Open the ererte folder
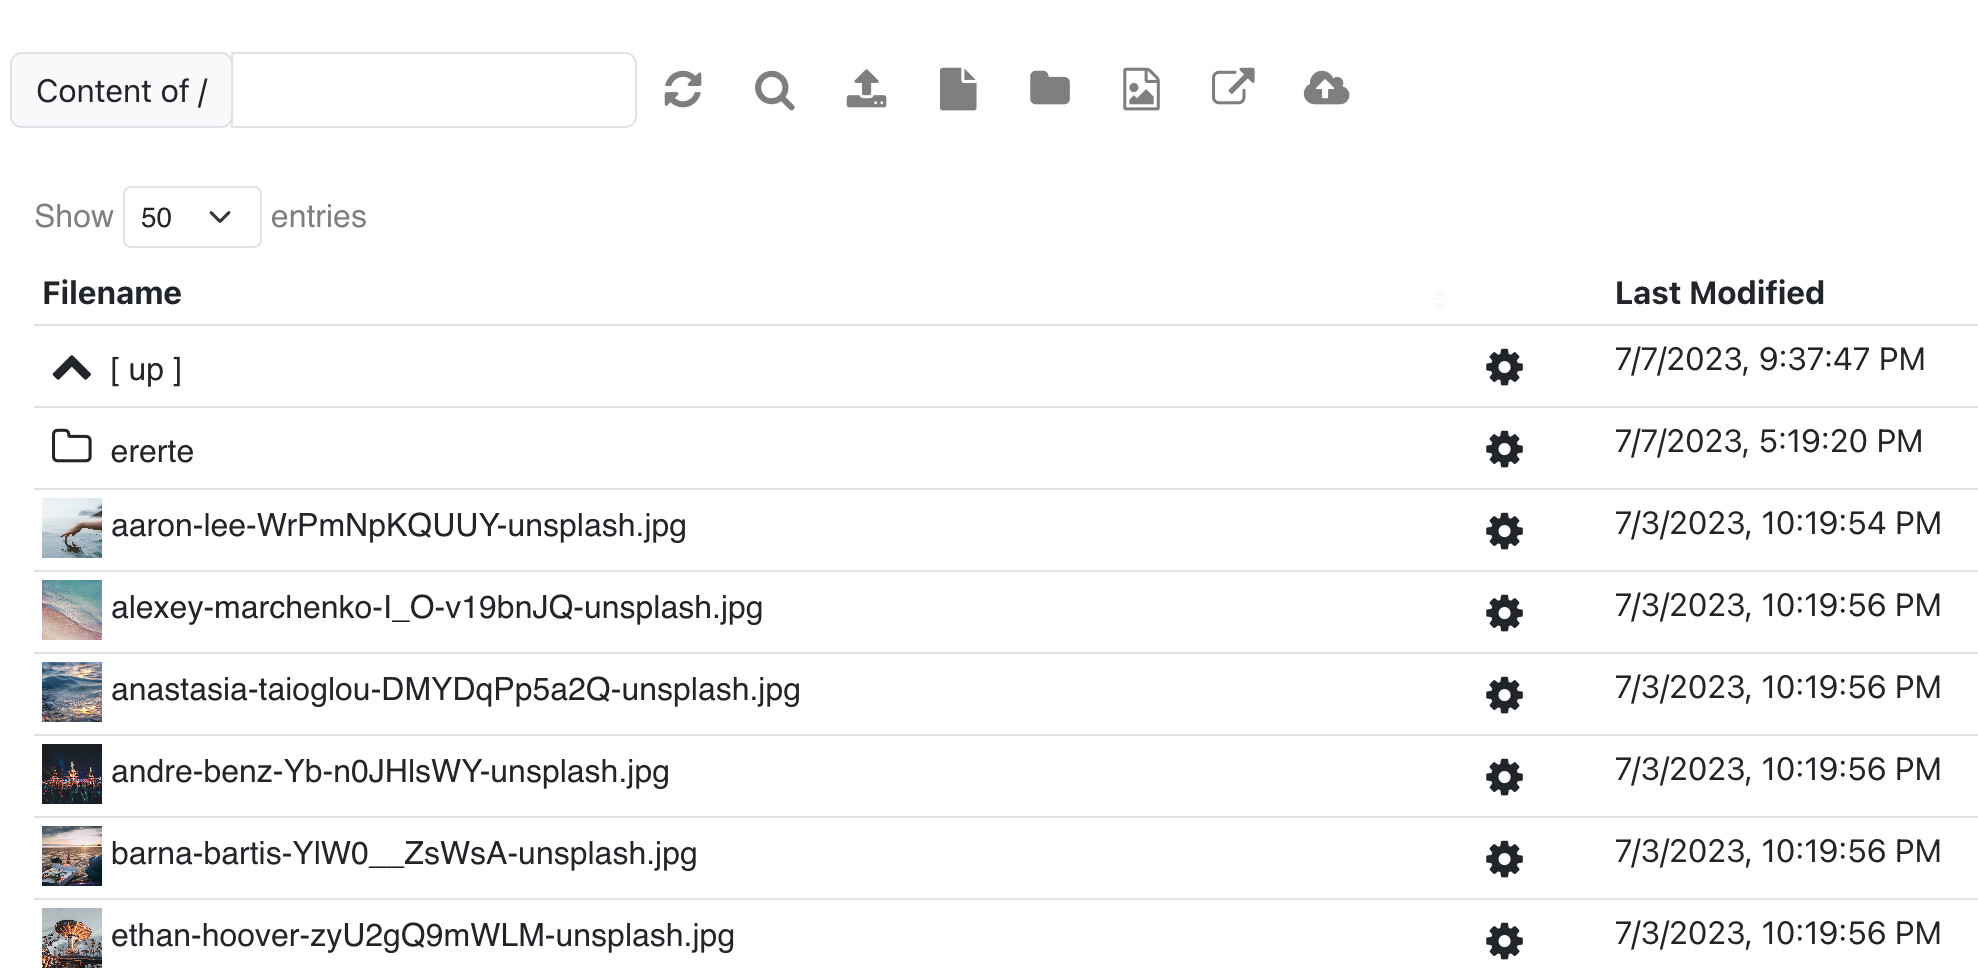The image size is (1978, 974). click(x=152, y=452)
